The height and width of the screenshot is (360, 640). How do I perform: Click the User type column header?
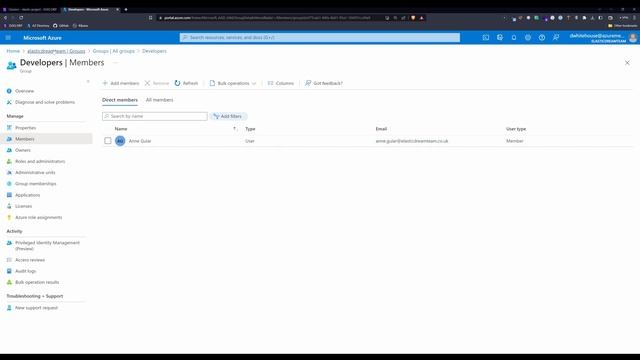click(516, 129)
